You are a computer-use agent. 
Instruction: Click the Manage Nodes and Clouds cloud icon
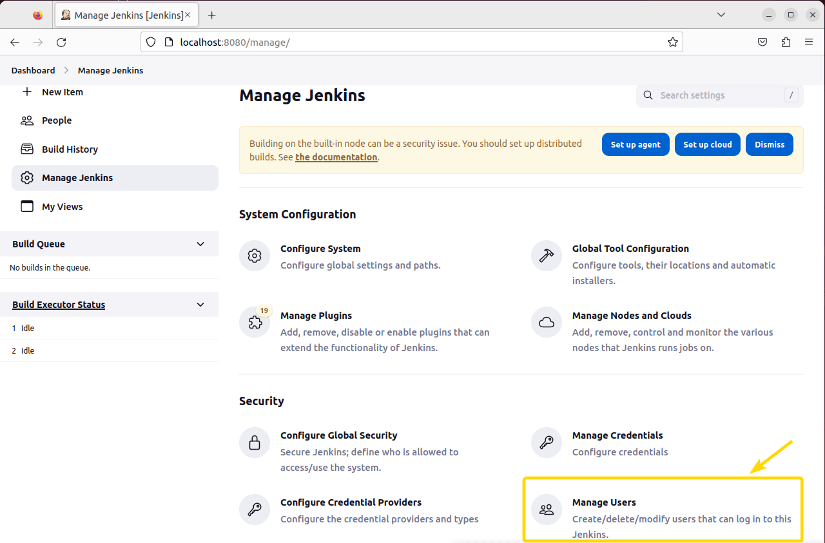pyautogui.click(x=547, y=323)
